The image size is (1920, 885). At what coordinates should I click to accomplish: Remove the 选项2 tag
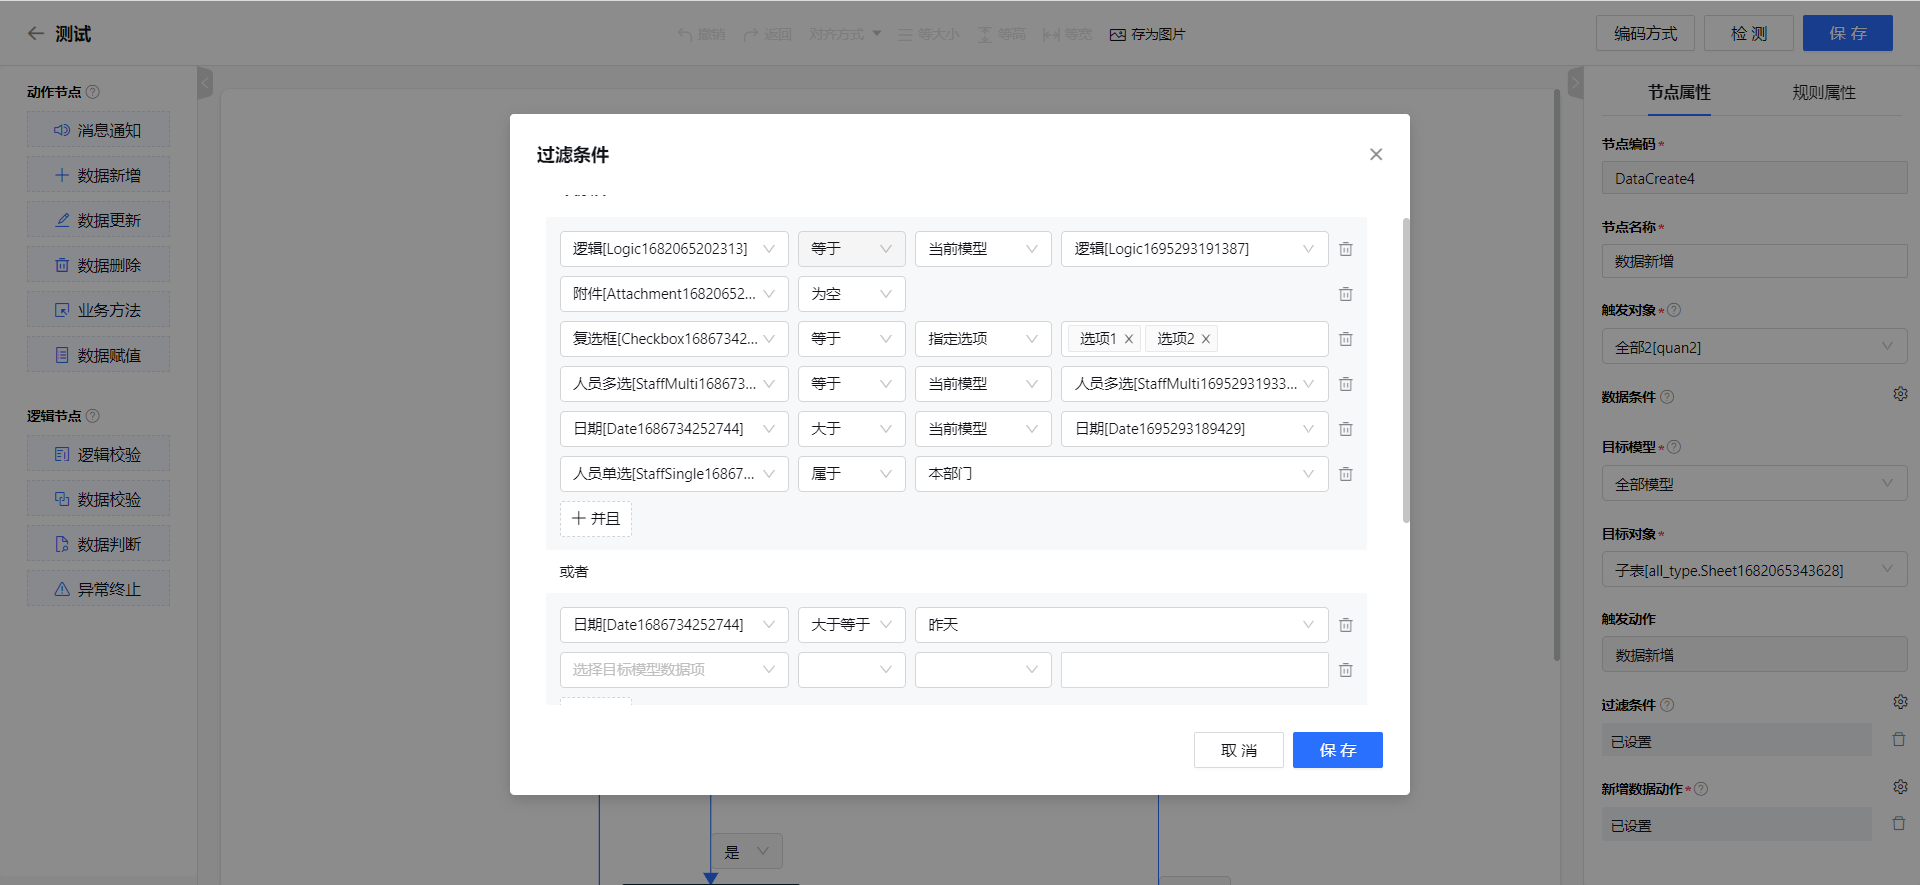[1206, 339]
